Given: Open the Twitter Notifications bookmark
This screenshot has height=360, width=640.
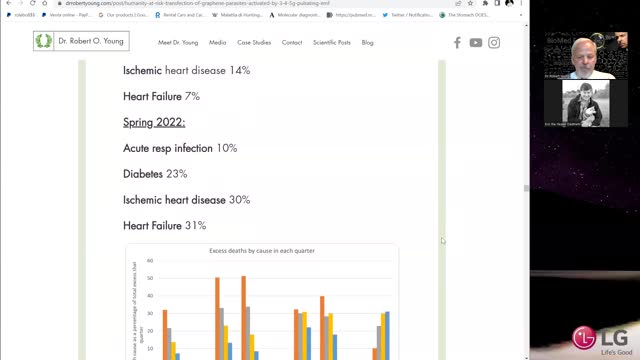Looking at the screenshot, I should (407, 15).
